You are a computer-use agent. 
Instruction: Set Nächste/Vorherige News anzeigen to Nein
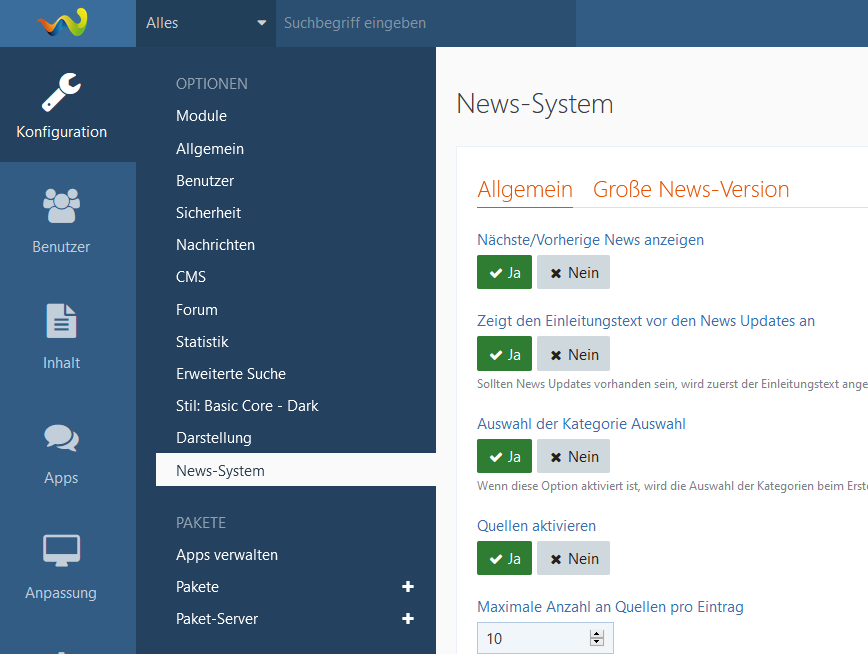573,273
